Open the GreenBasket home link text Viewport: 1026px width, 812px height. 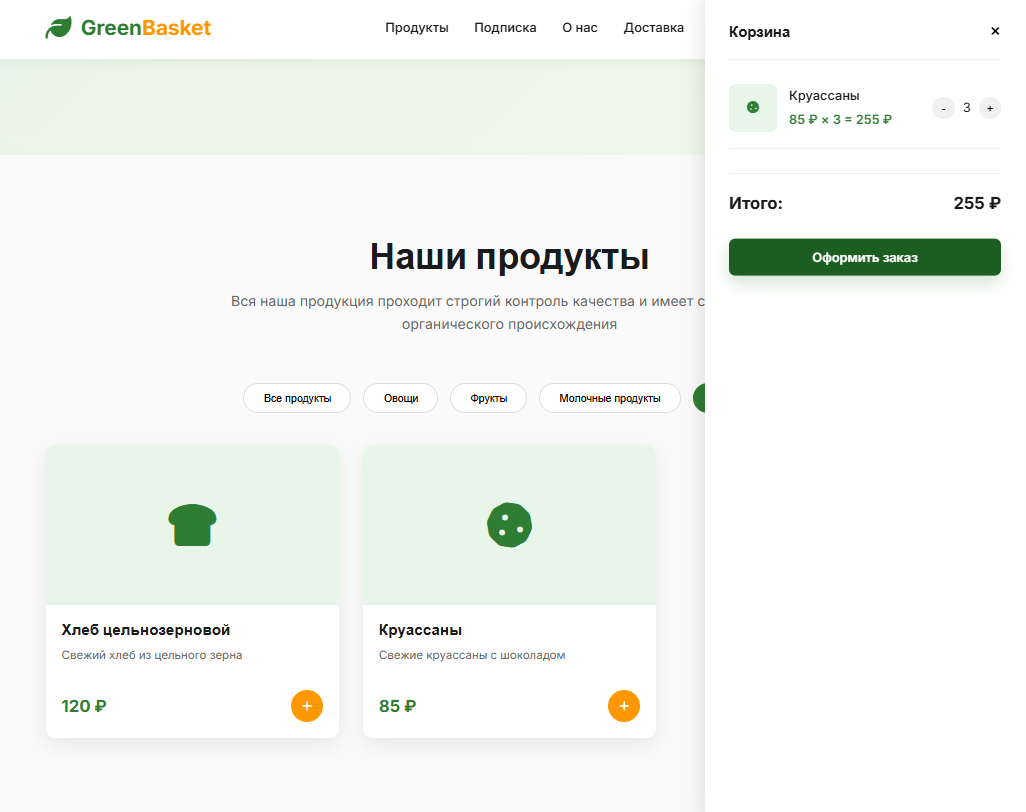pos(145,27)
